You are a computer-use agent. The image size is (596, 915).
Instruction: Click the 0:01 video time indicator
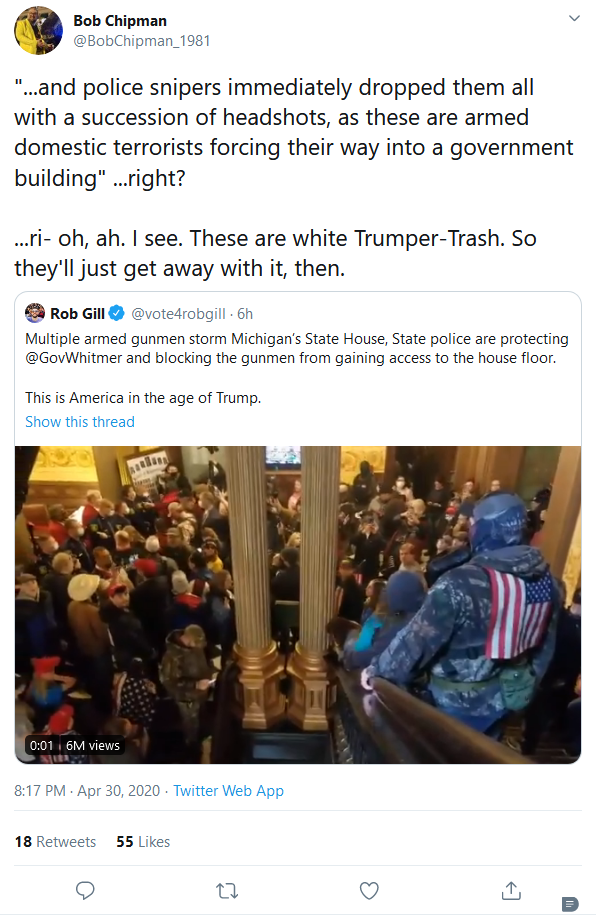point(41,745)
